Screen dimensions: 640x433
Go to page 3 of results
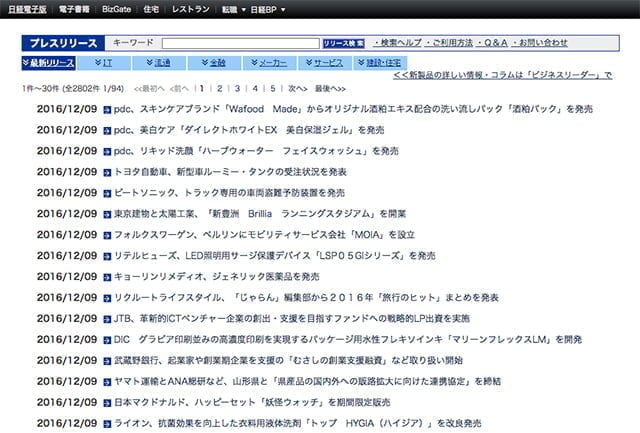point(237,89)
